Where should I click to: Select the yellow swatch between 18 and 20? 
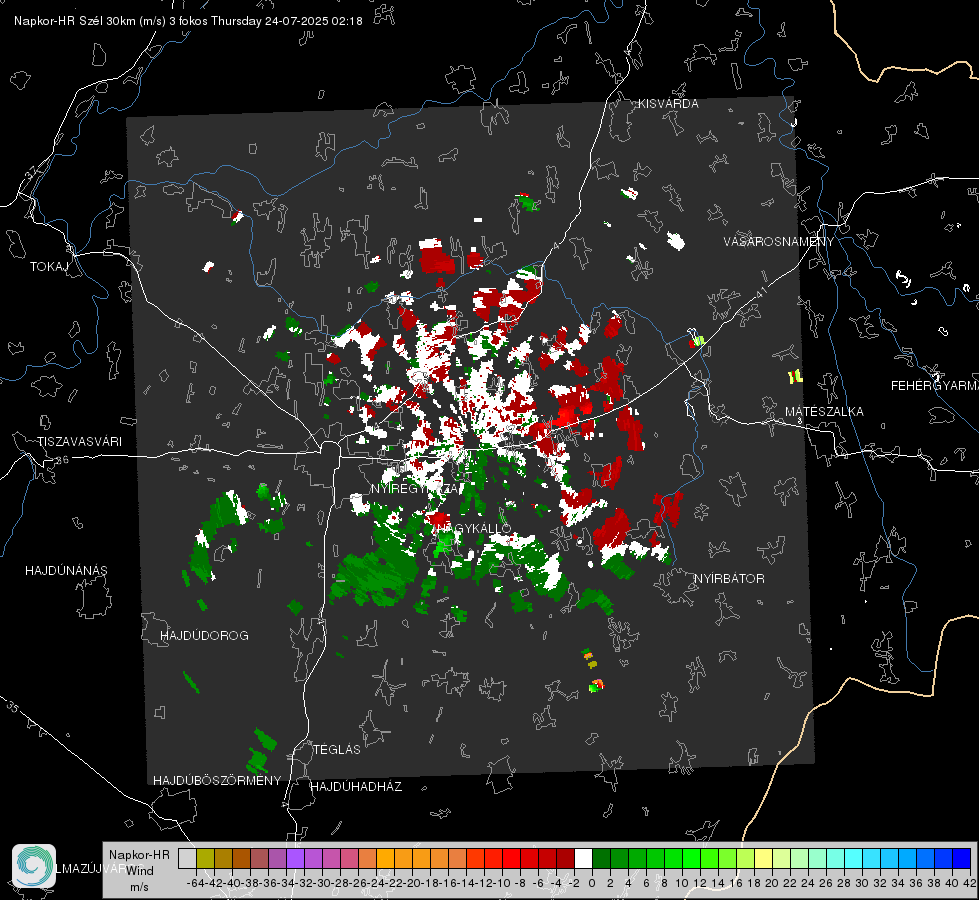point(764,858)
